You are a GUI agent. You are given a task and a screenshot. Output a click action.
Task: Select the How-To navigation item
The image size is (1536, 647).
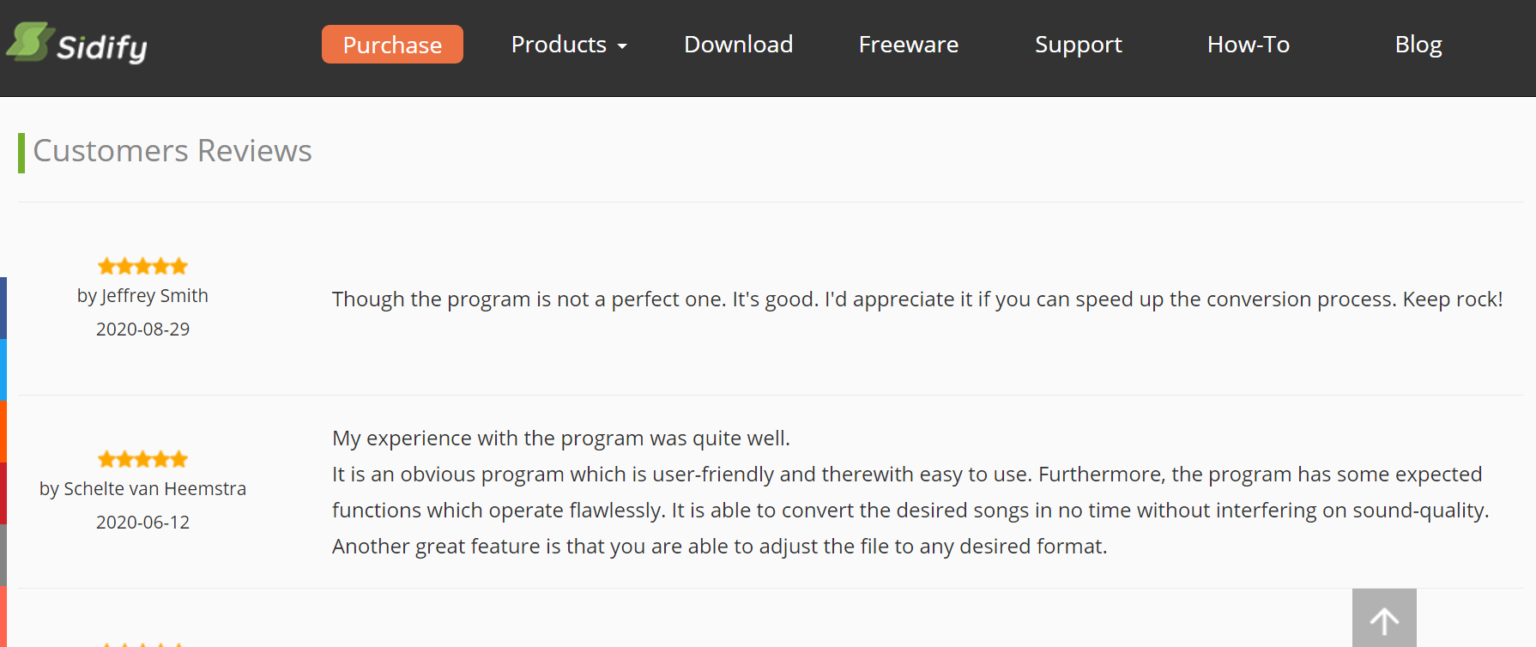pyautogui.click(x=1248, y=45)
